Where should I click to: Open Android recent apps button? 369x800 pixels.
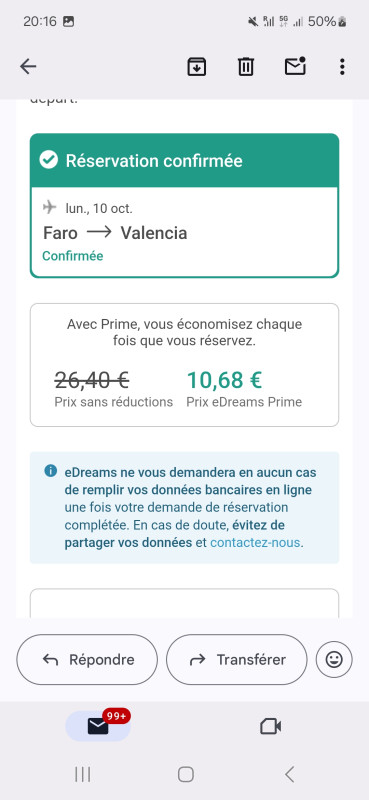tap(82, 774)
